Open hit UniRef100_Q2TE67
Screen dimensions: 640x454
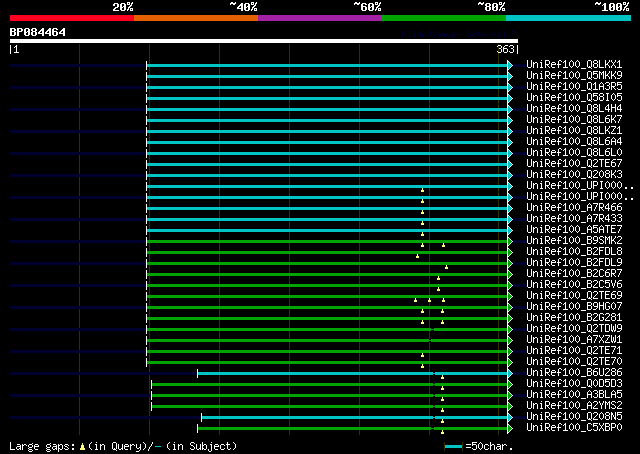tap(574, 163)
